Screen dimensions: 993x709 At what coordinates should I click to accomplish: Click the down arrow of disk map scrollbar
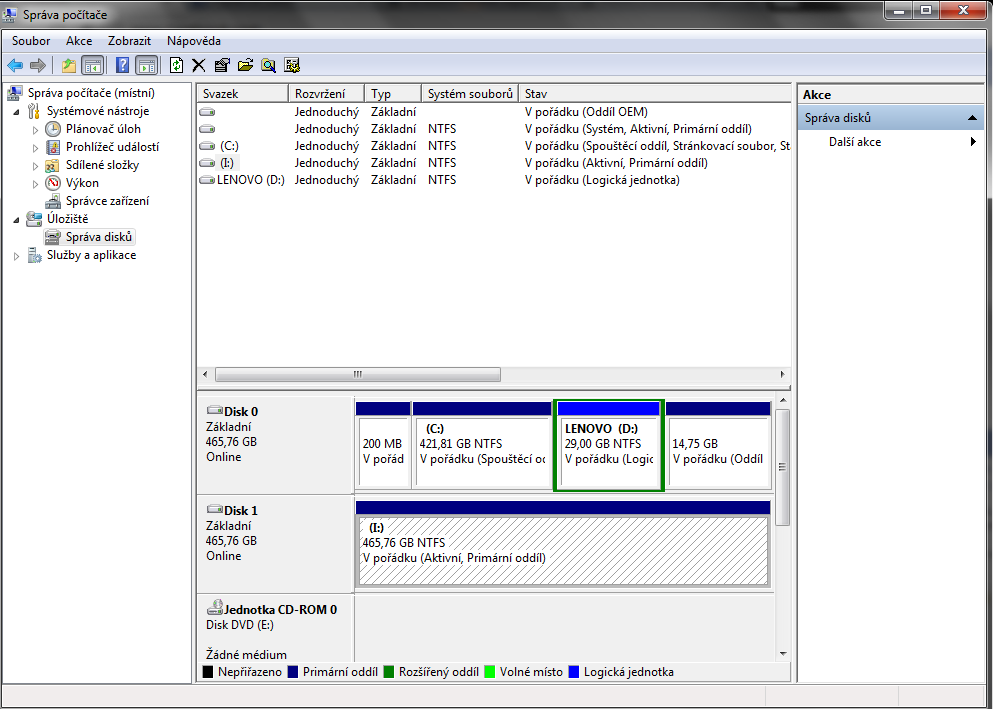click(783, 654)
